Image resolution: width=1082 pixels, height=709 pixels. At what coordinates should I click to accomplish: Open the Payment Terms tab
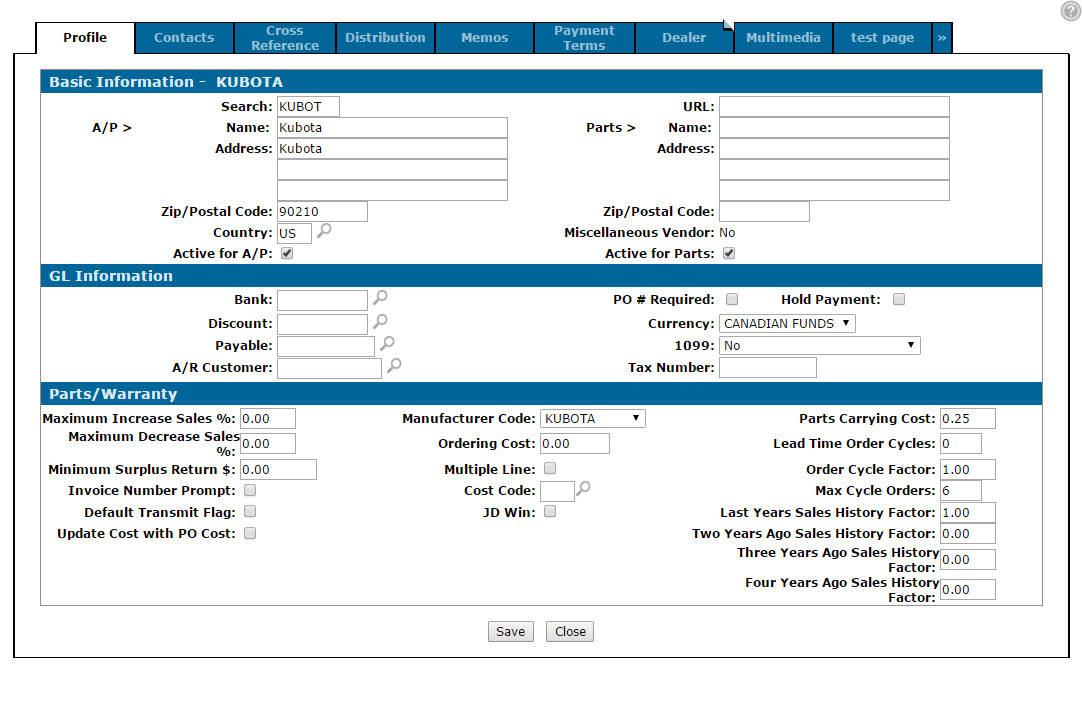[584, 38]
